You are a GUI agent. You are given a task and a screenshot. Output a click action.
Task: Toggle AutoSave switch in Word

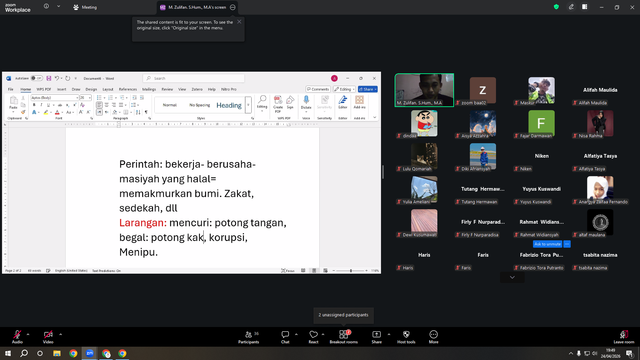click(x=36, y=78)
